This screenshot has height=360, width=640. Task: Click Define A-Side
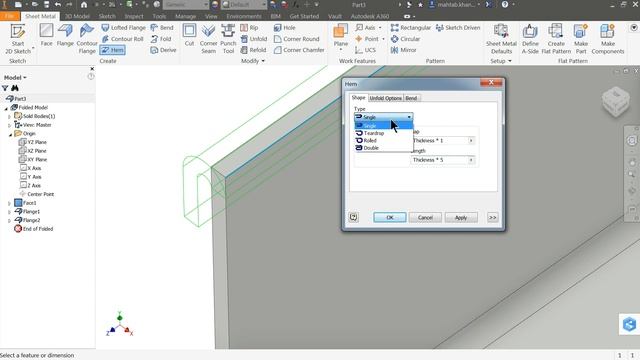(x=530, y=39)
